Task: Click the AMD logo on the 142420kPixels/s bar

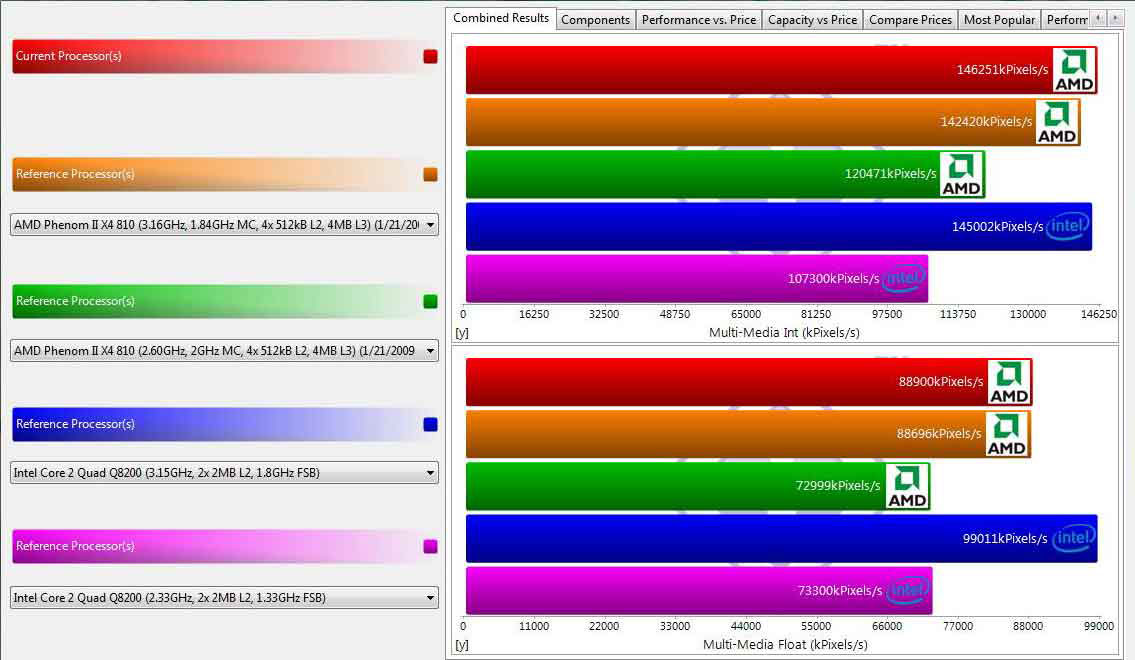Action: 1058,122
